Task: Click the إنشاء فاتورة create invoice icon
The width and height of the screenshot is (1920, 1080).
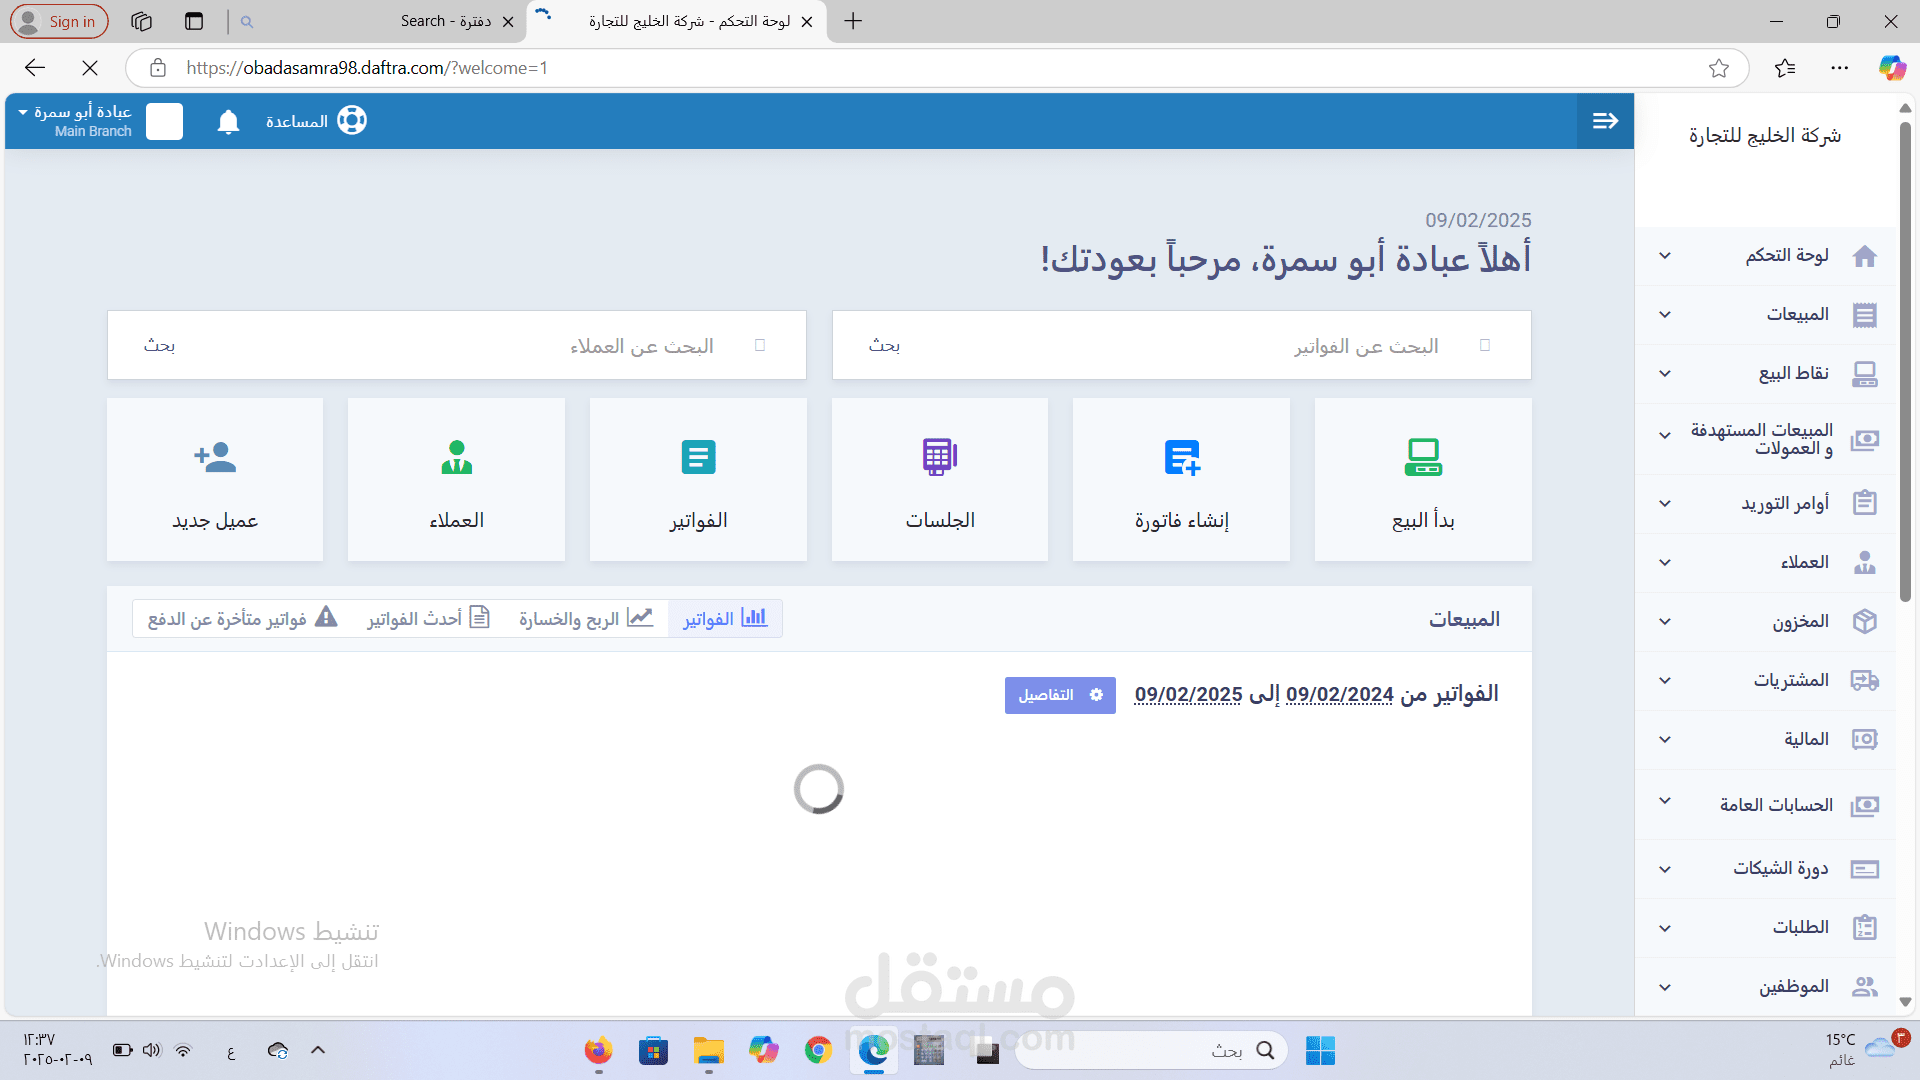Action: coord(1181,457)
